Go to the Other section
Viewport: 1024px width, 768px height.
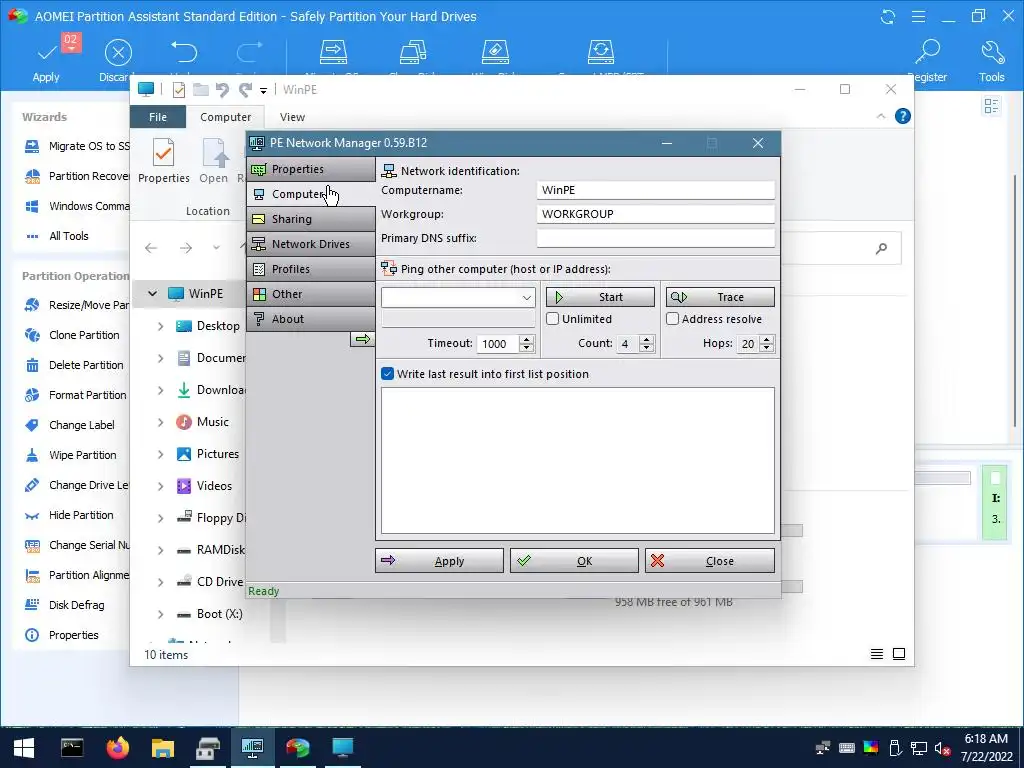[x=311, y=294]
